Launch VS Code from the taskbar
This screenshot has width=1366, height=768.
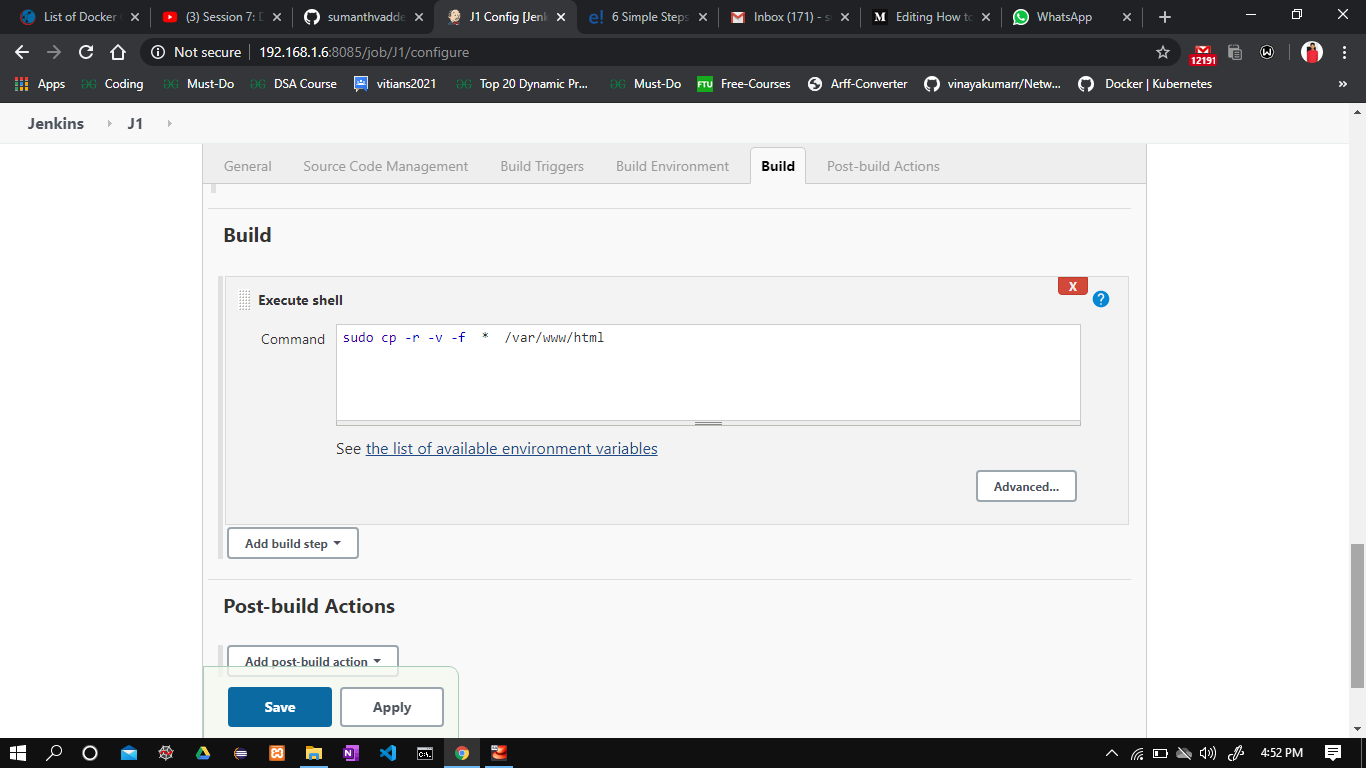(x=388, y=754)
